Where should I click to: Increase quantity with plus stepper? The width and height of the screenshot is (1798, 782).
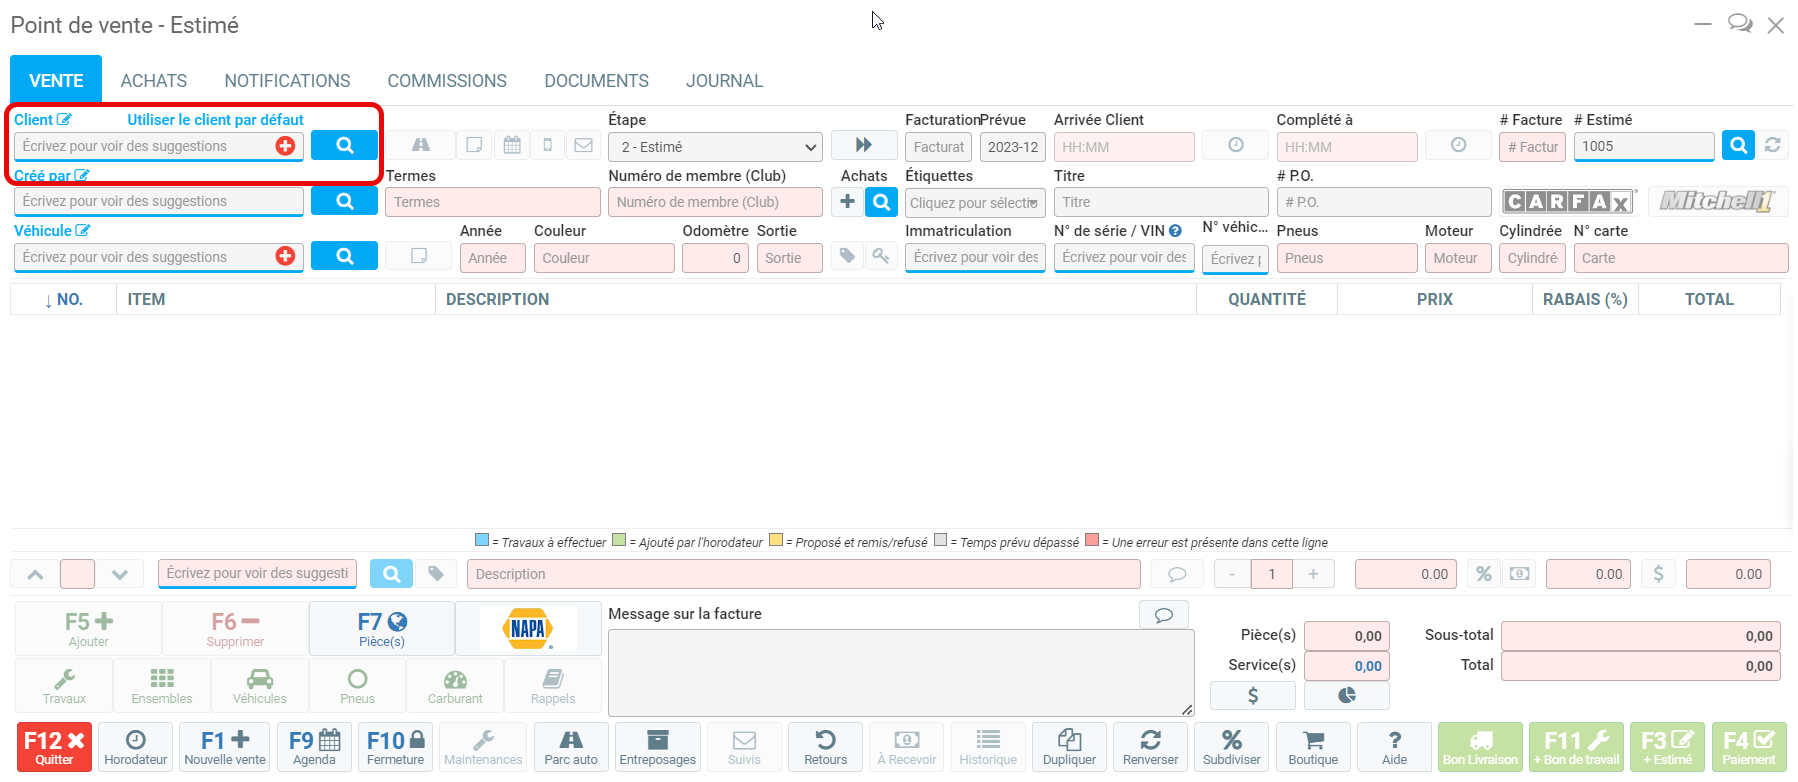1313,574
